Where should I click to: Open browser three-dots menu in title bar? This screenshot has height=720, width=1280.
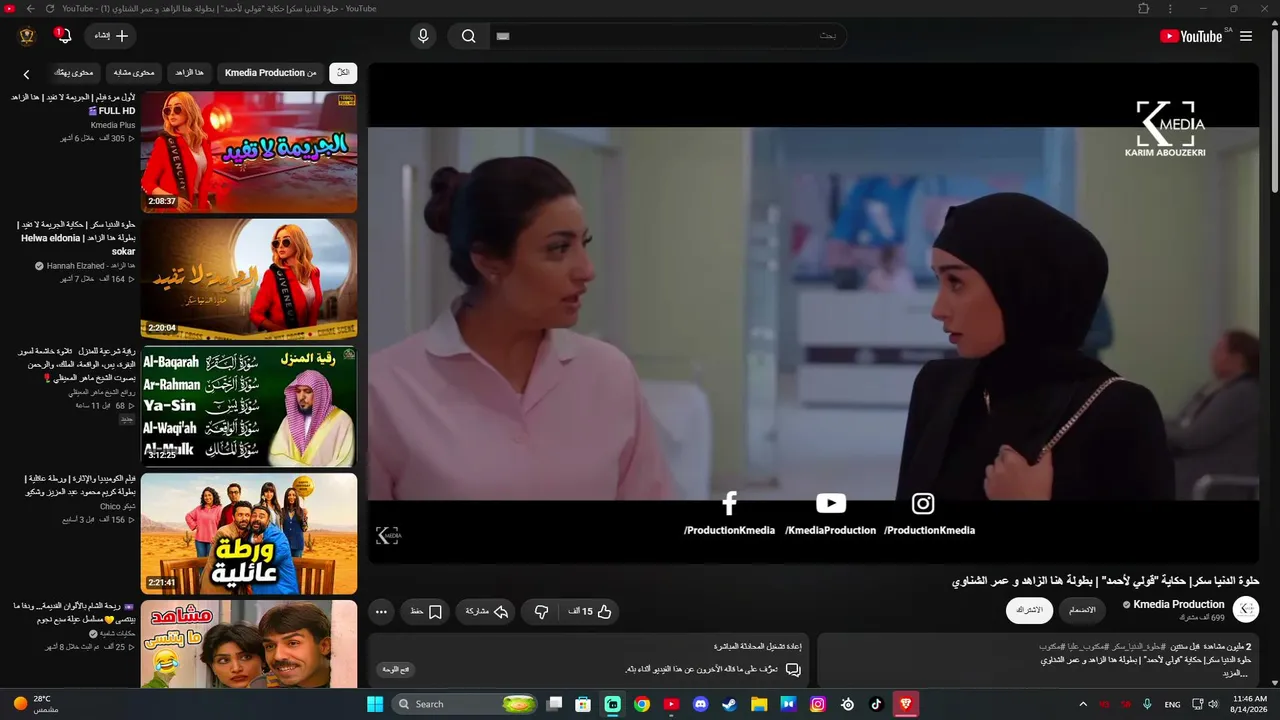(x=1171, y=9)
